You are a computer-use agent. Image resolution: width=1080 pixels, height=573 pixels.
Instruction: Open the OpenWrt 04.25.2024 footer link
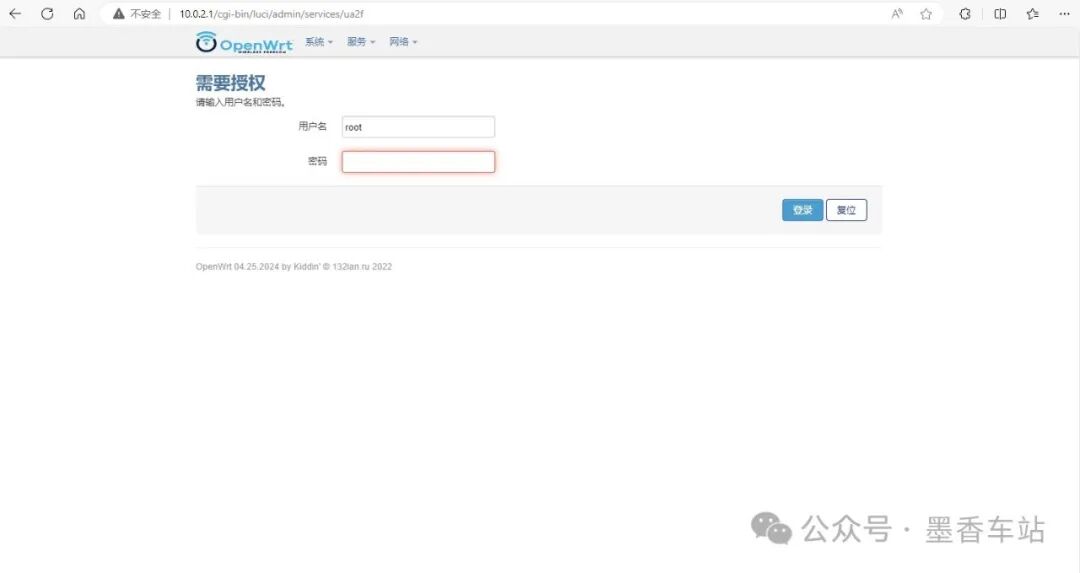point(236,267)
